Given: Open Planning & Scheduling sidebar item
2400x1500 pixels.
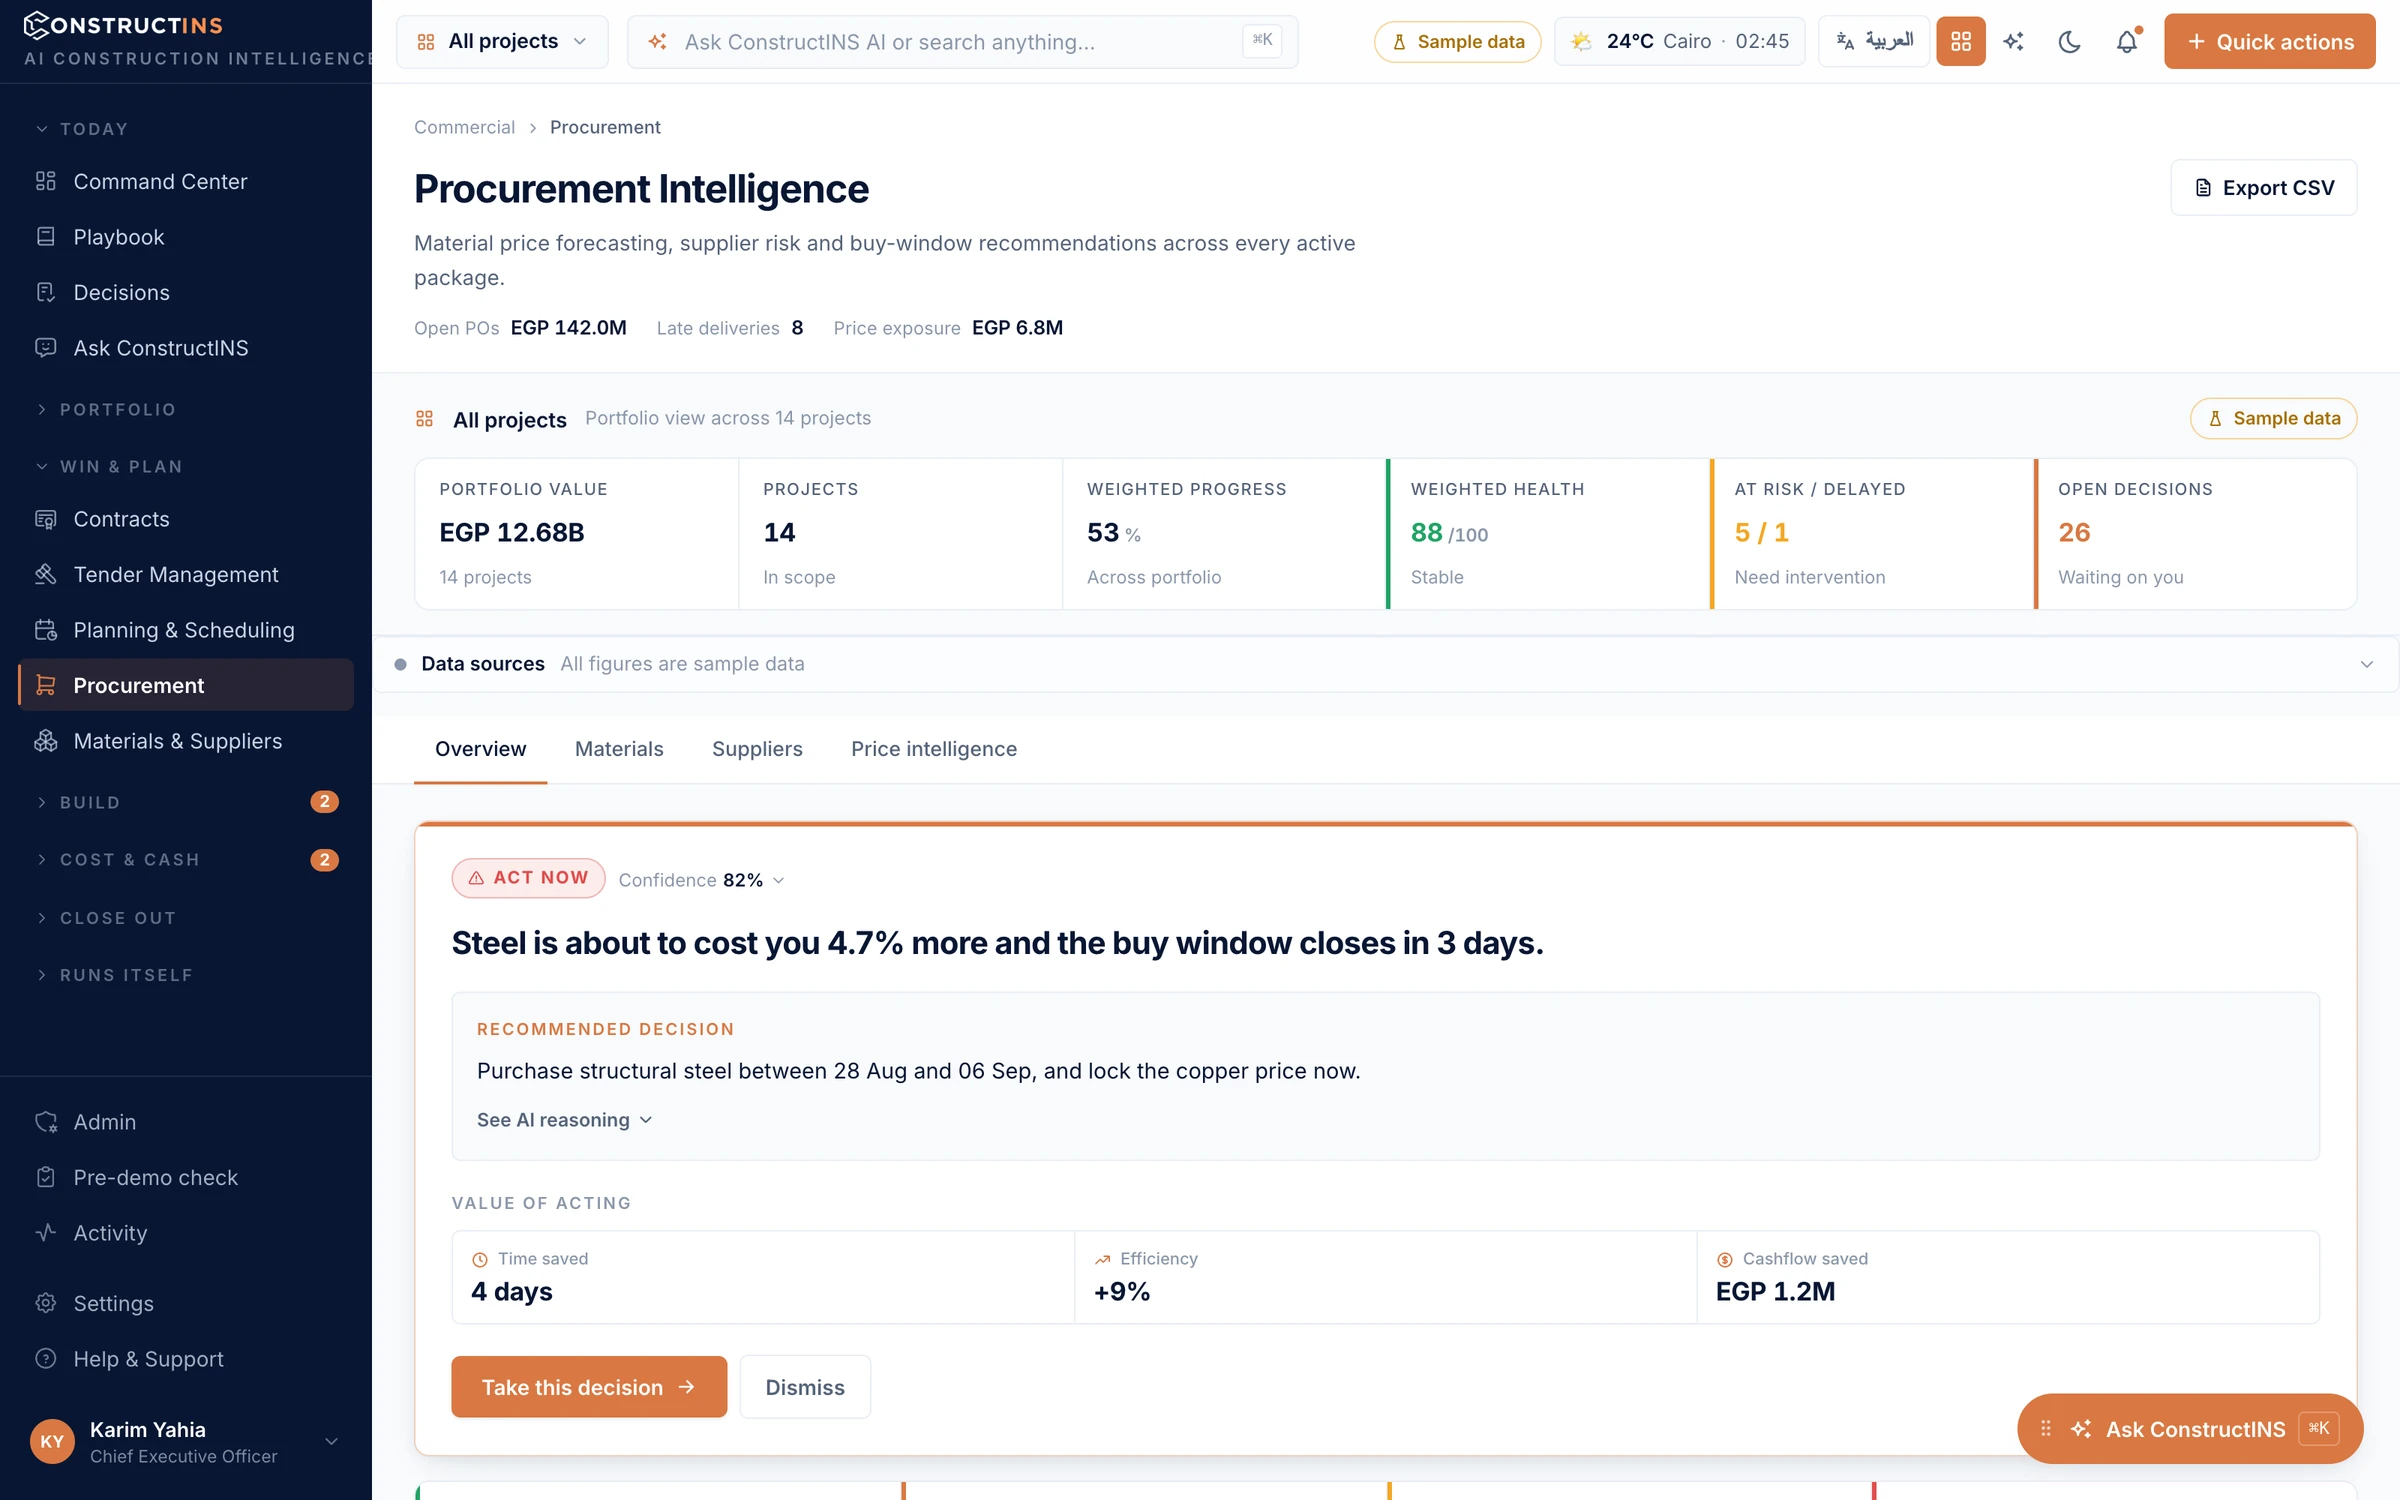Looking at the screenshot, I should 186,630.
